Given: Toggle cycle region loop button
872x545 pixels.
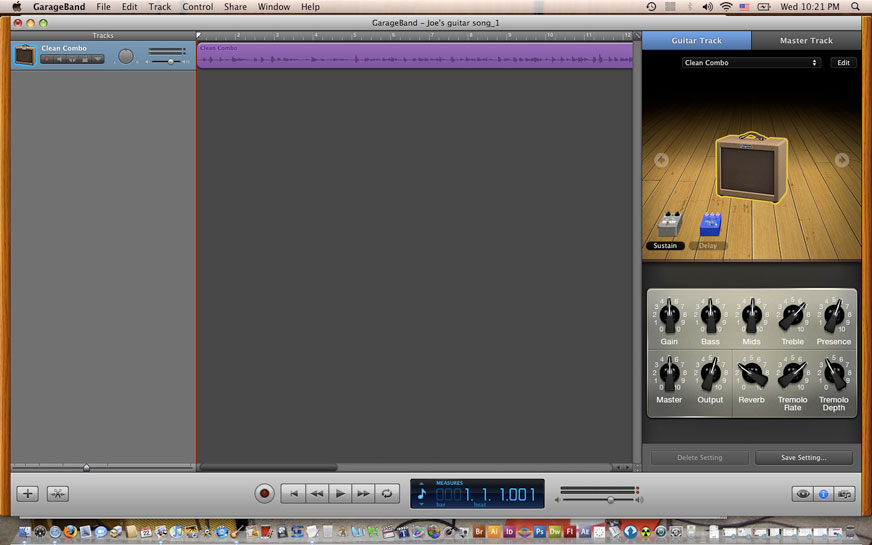Looking at the screenshot, I should coord(387,493).
